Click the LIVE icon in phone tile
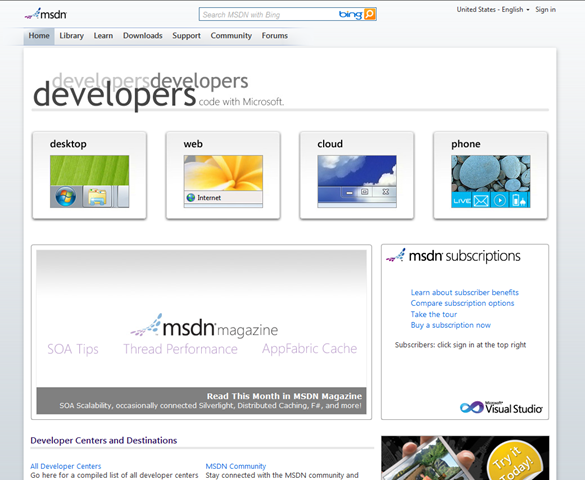 pos(462,201)
